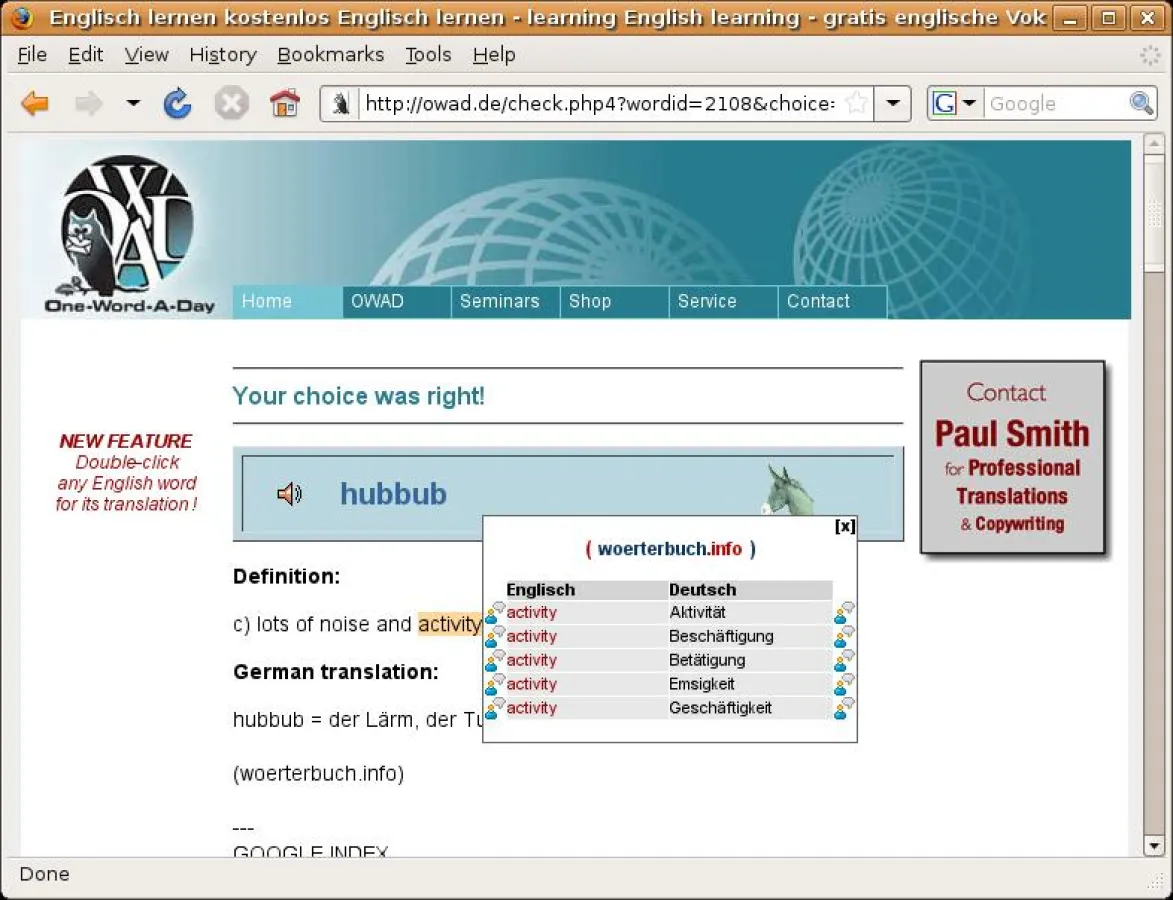Image resolution: width=1173 pixels, height=900 pixels.
Task: Open the Bookmarks menu
Action: click(330, 55)
